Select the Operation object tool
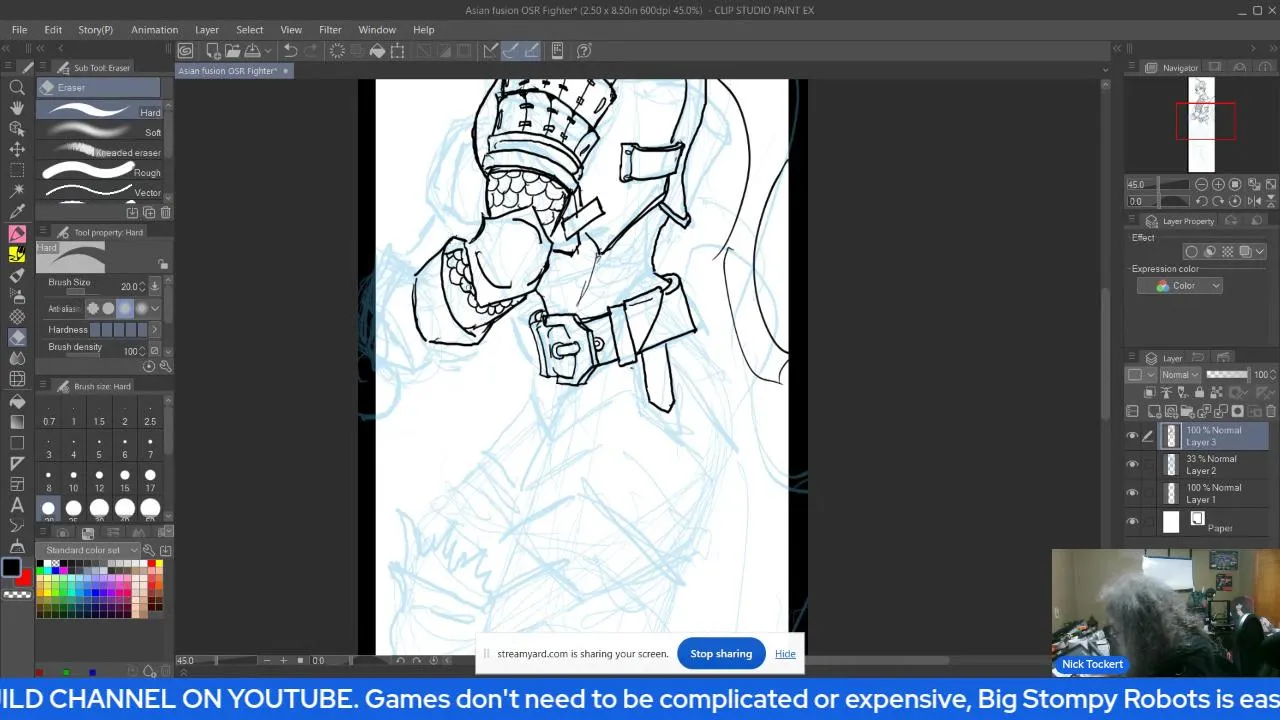The image size is (1280, 720). [x=17, y=129]
